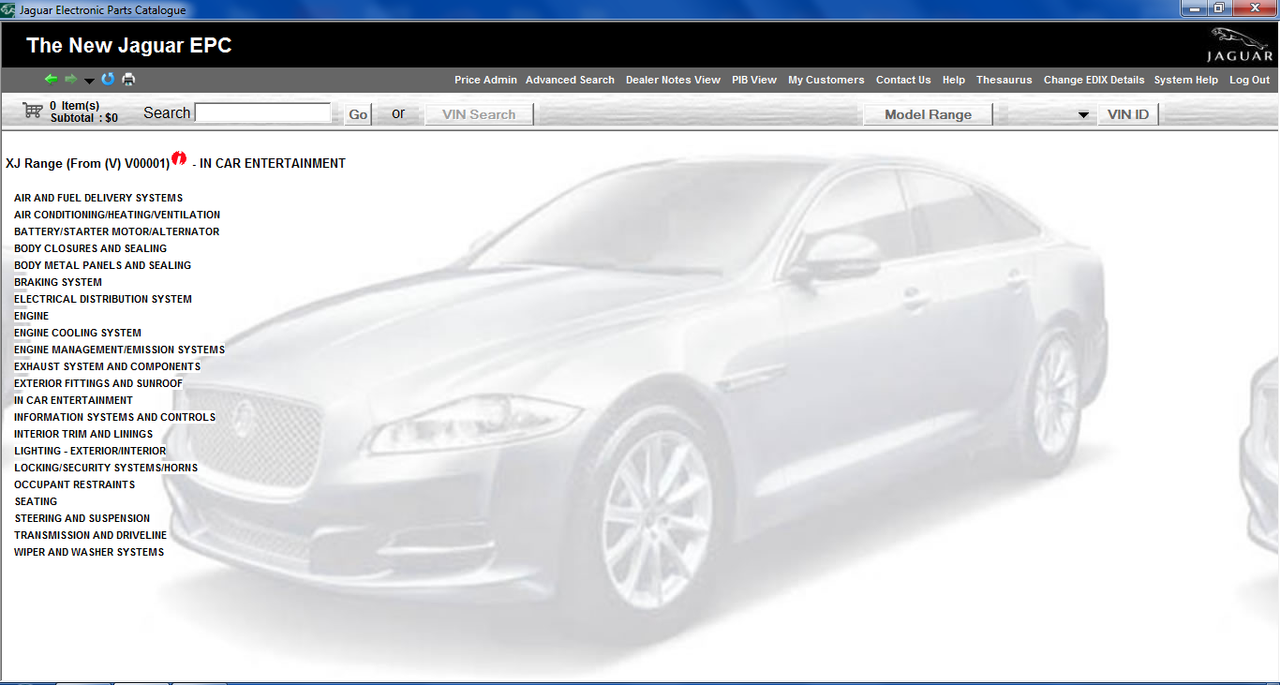Open Braking System category
Image resolution: width=1280 pixels, height=685 pixels.
tap(58, 283)
